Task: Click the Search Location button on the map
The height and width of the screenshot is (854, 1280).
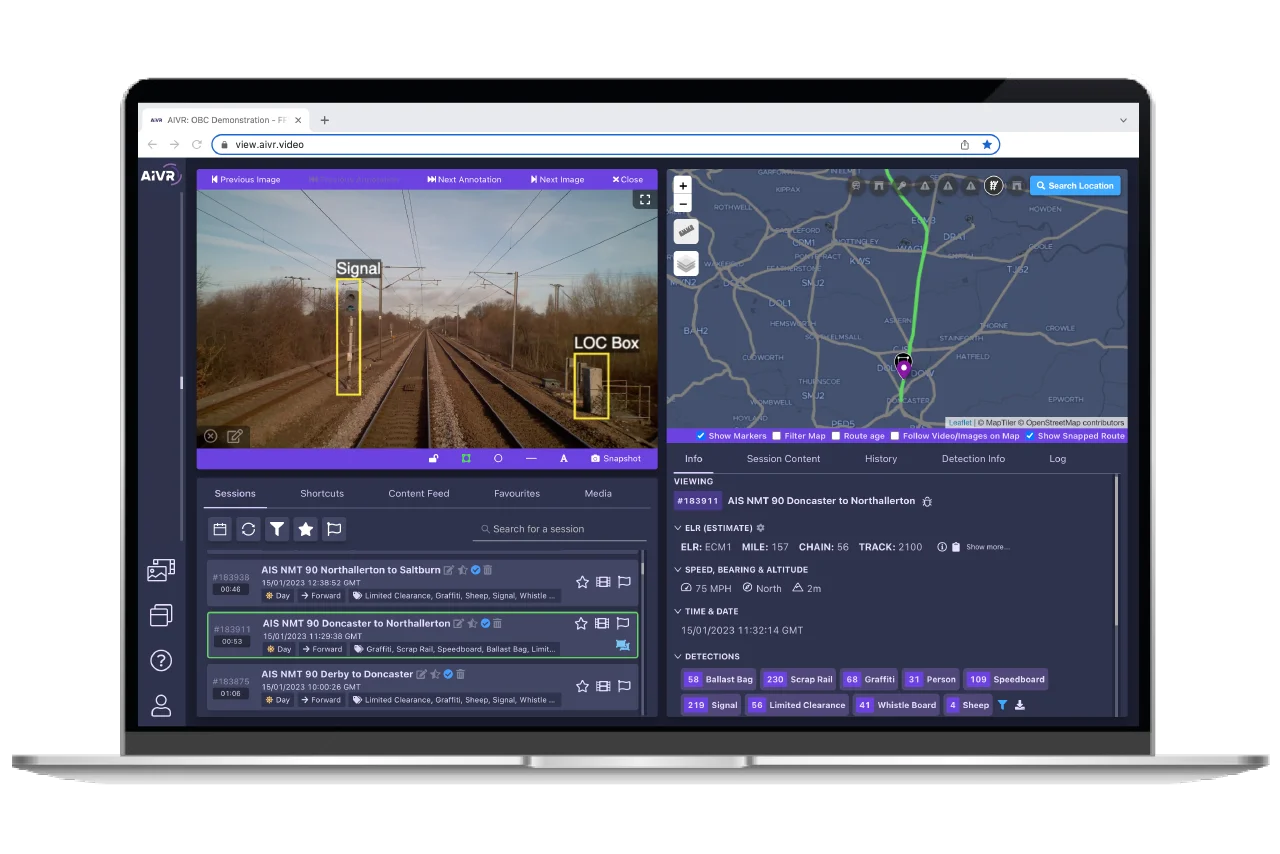Action: pyautogui.click(x=1074, y=185)
